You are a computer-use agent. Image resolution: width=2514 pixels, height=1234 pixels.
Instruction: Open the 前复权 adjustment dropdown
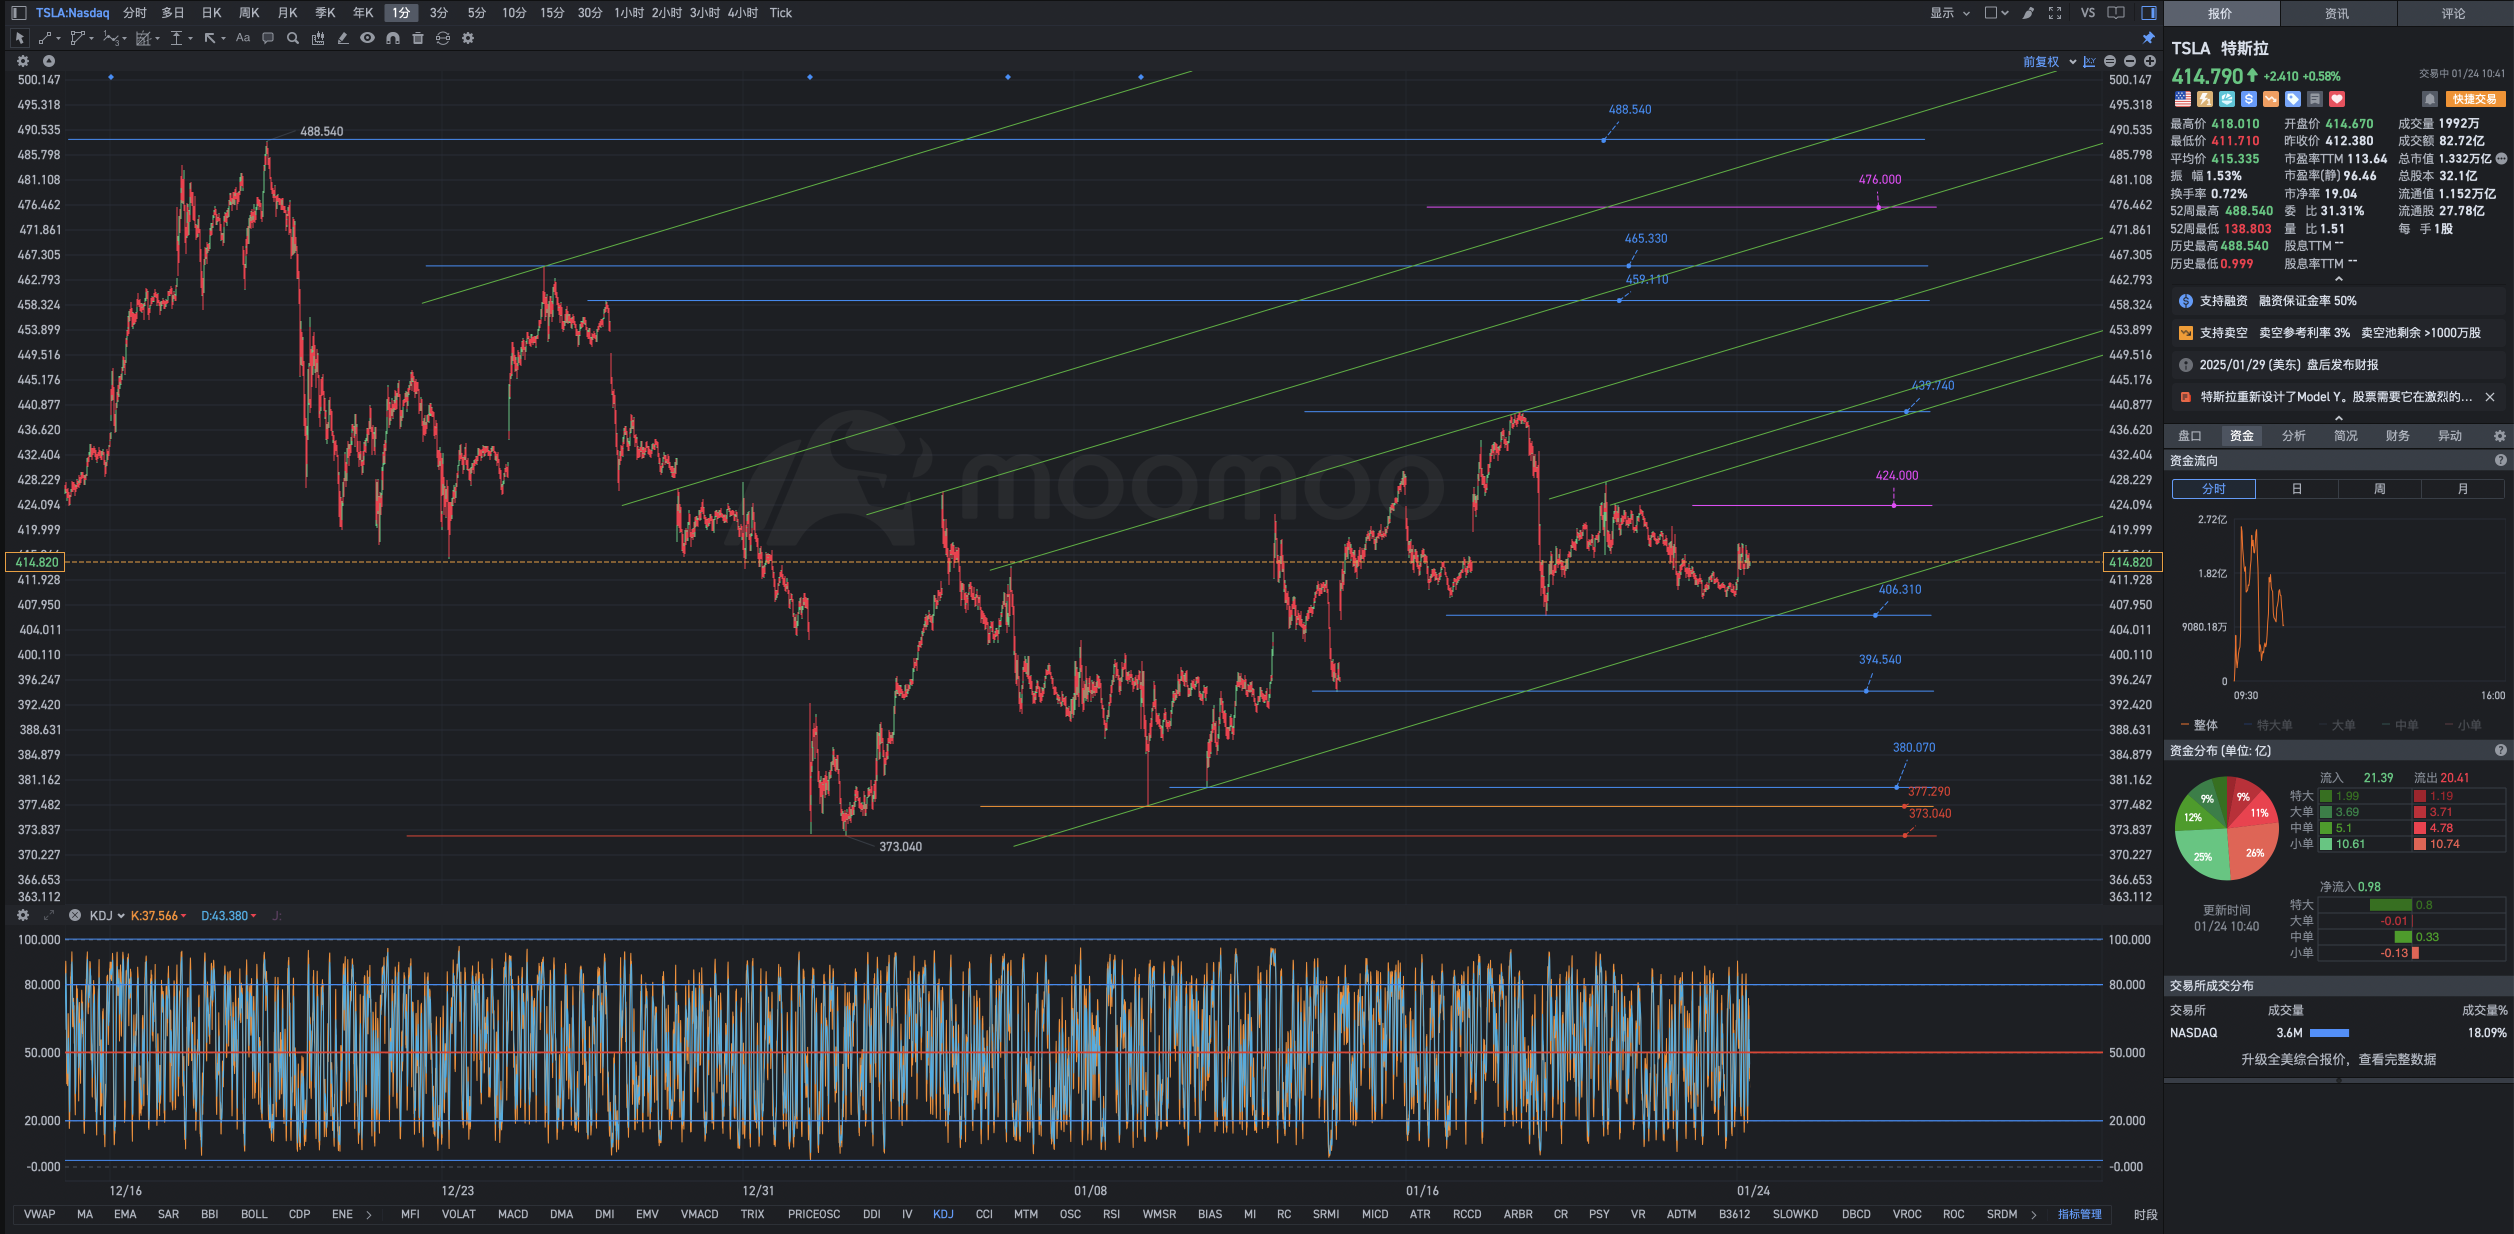point(2049,62)
